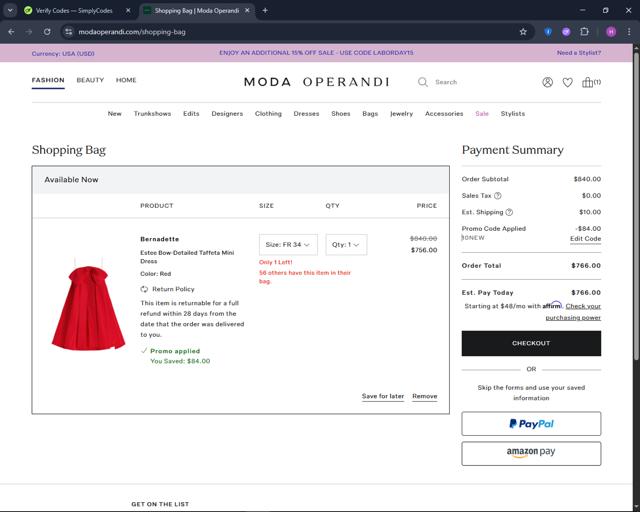Open the Edits menu item
640x512 pixels.
coord(191,114)
